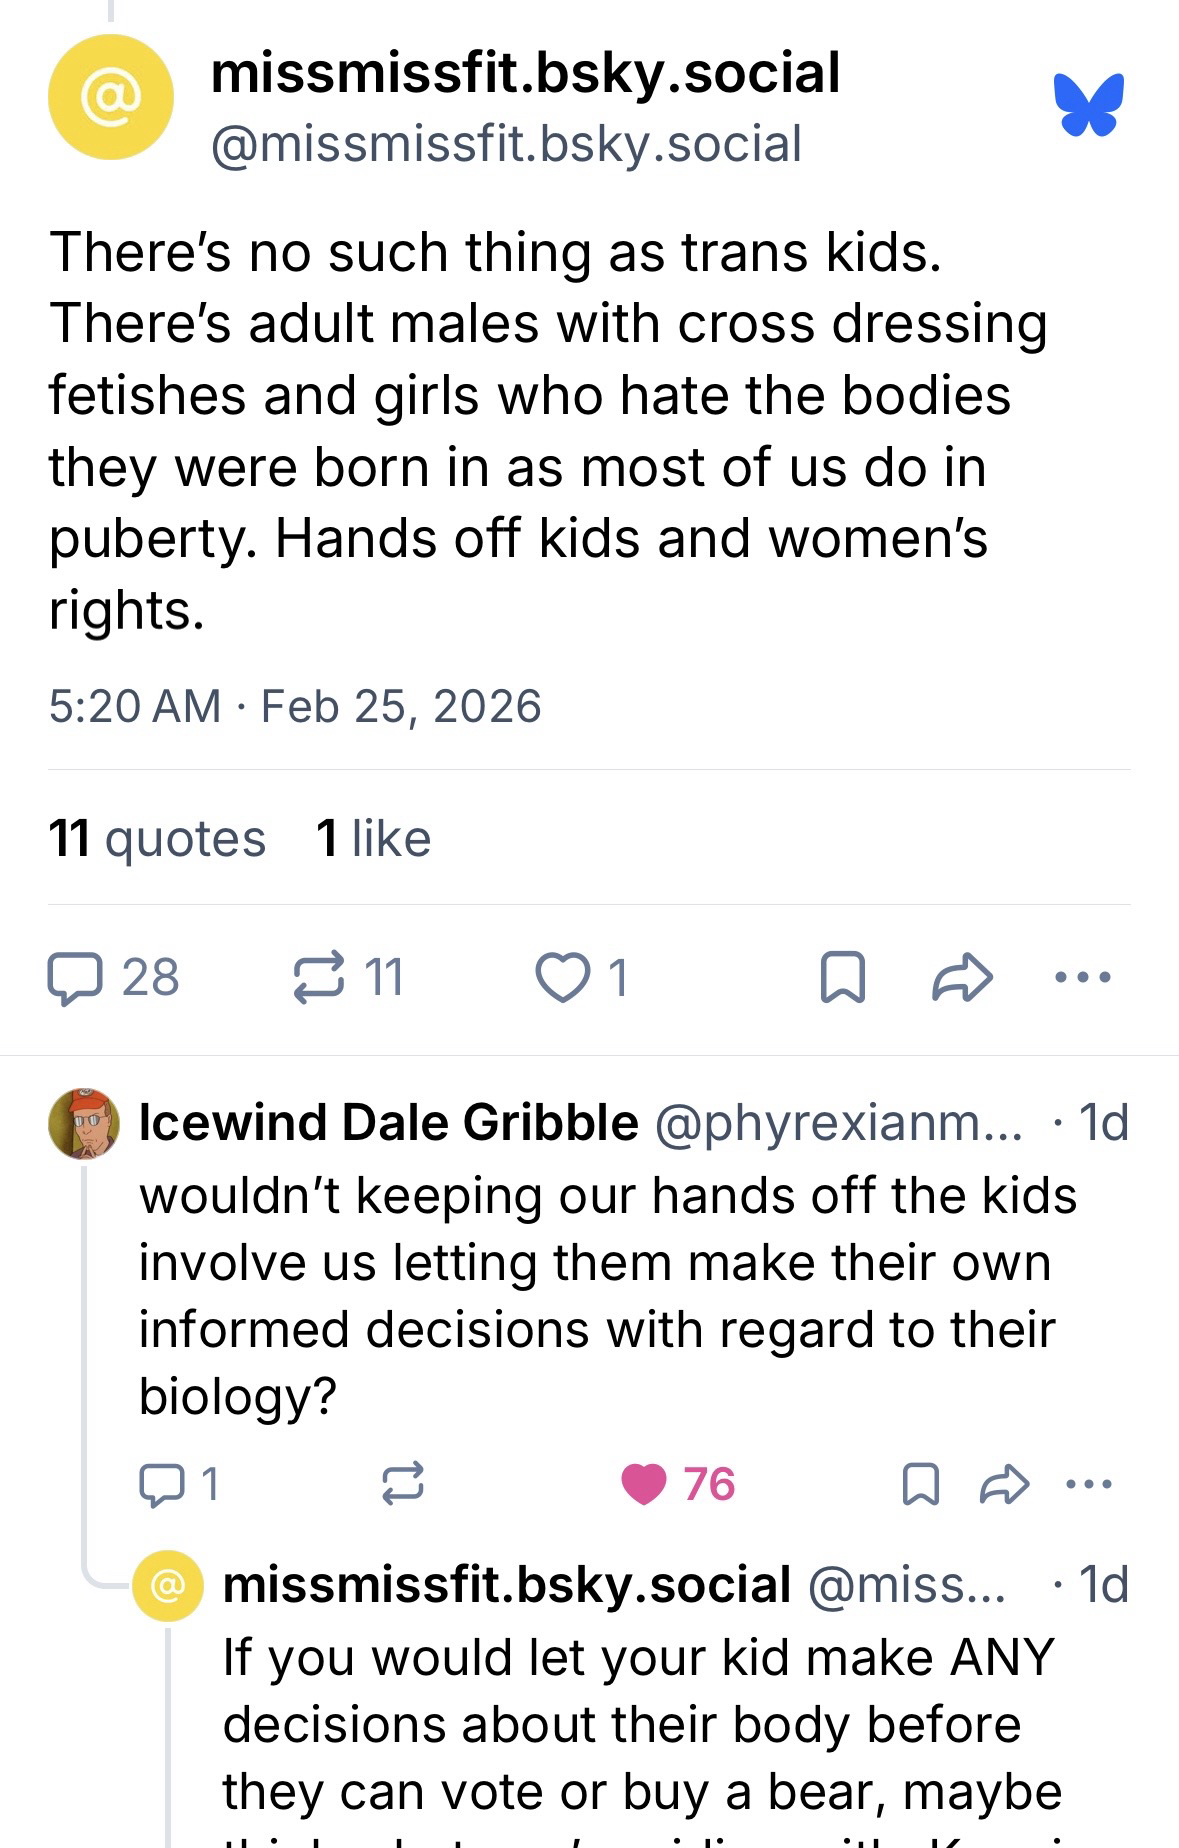Click the blue Bluesky butterfly logo
The width and height of the screenshot is (1179, 1848).
(x=1088, y=104)
